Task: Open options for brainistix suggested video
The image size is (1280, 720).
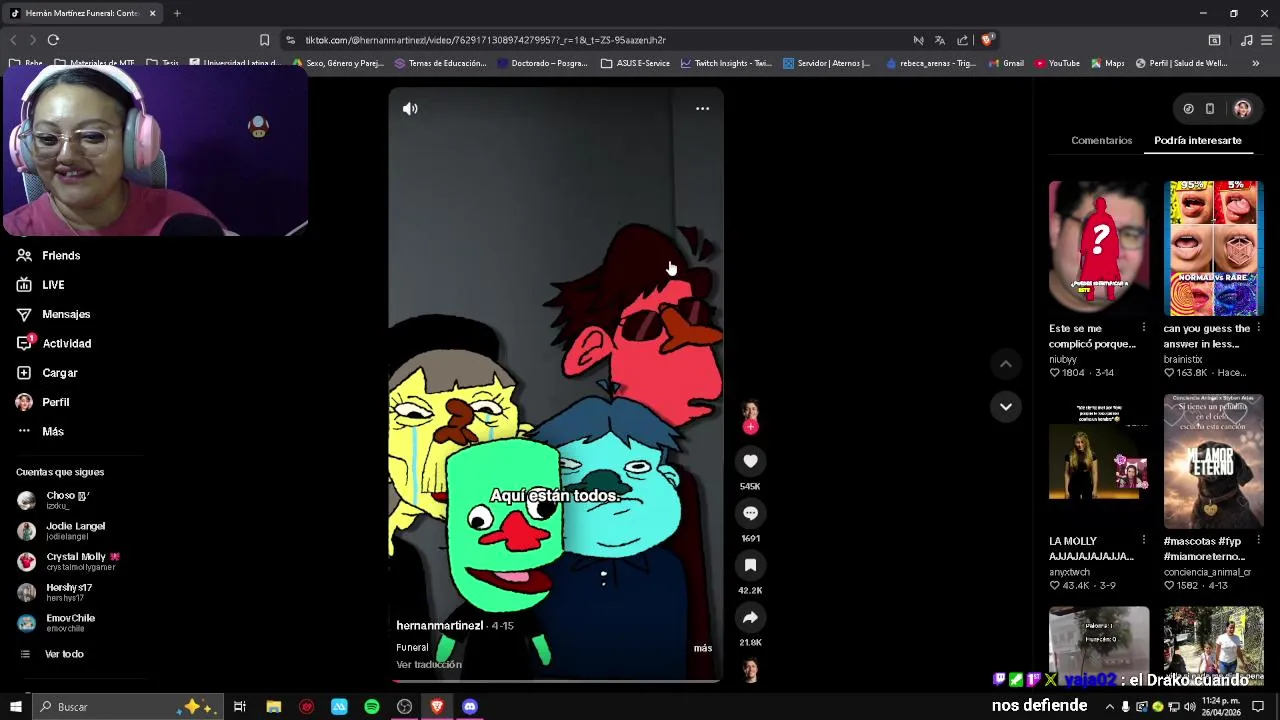Action: pos(1258,328)
